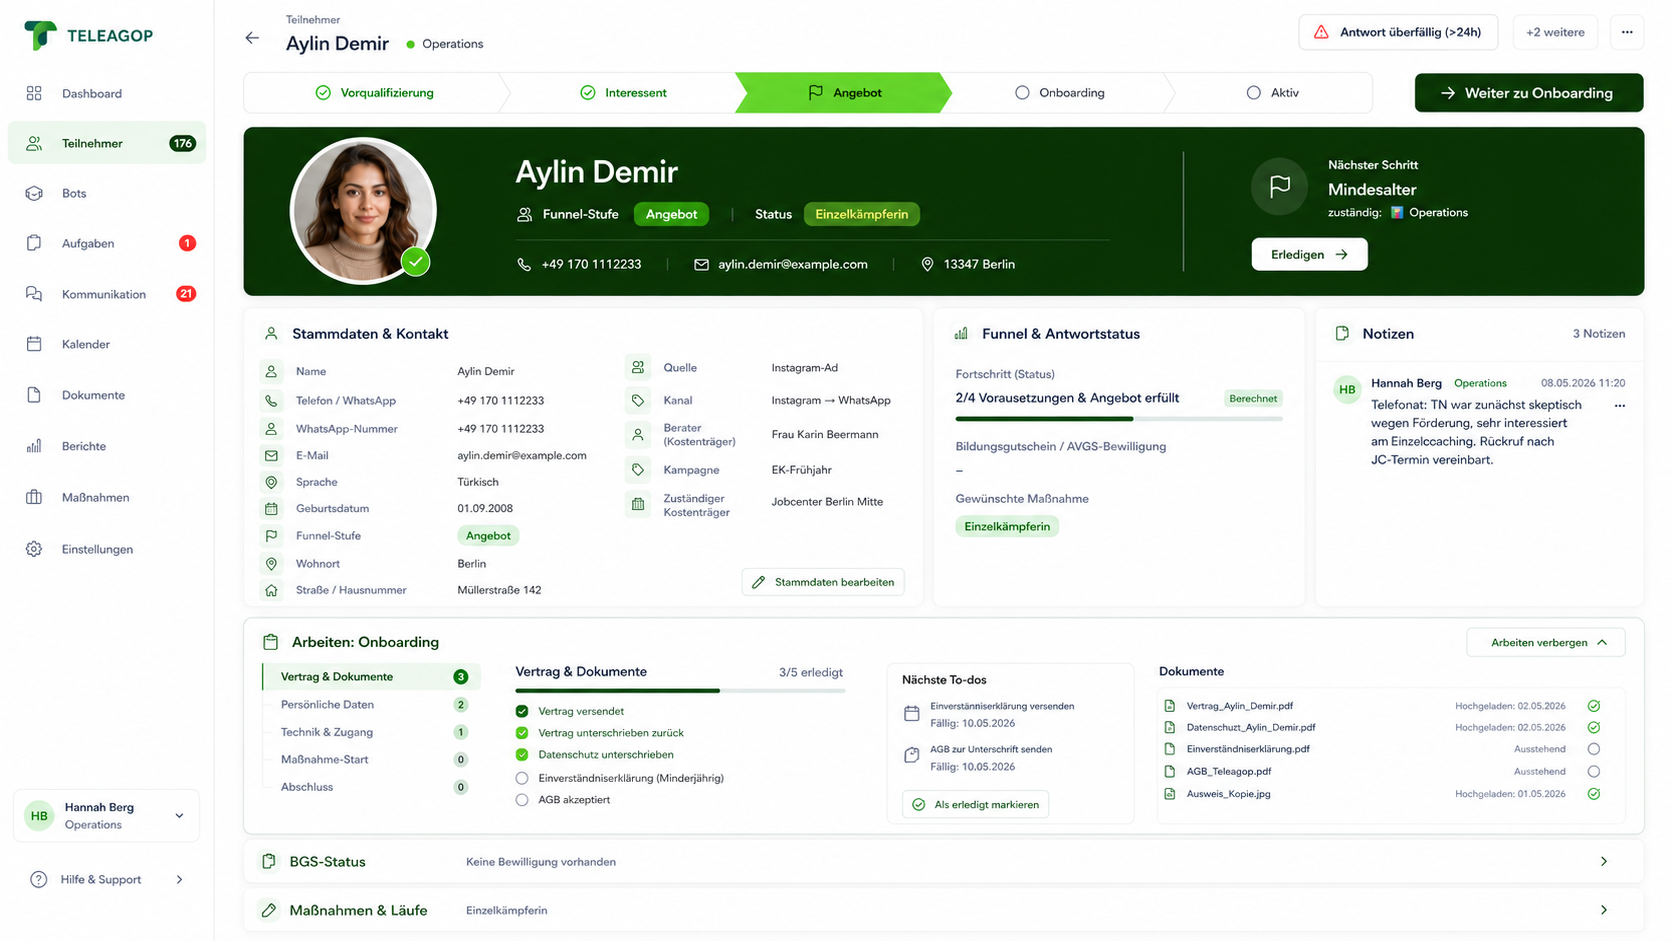
Task: Check the AGB akzeptiert item
Action: 522,800
